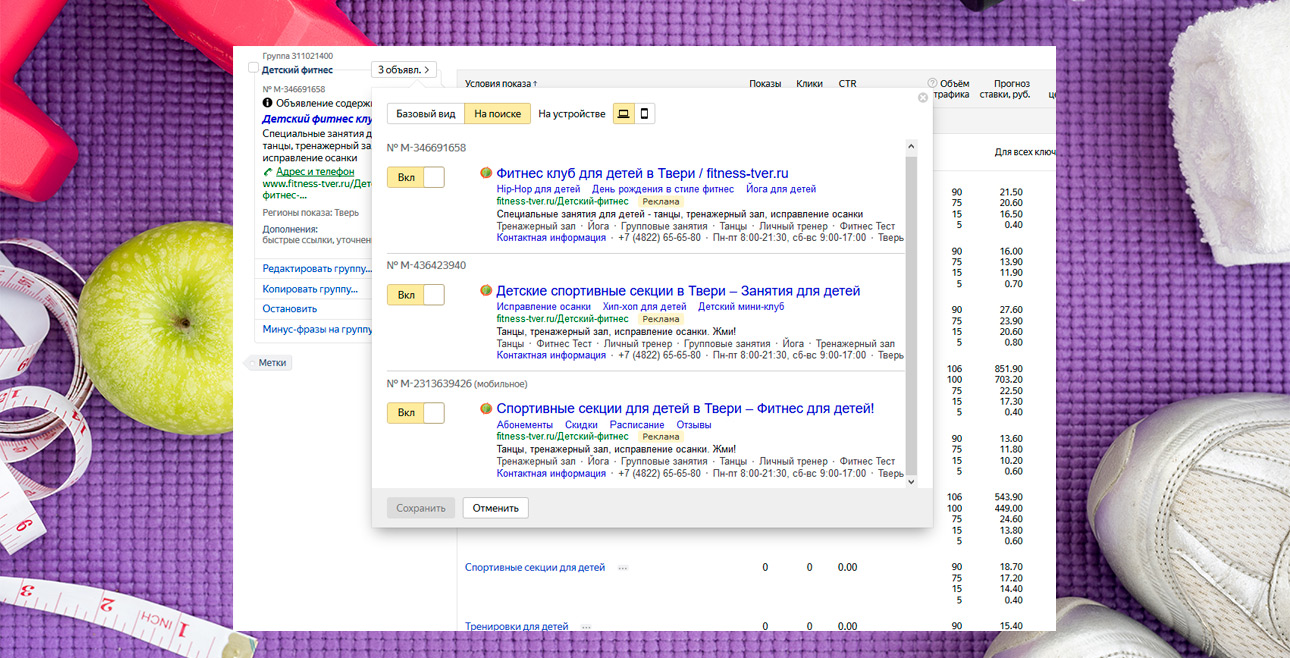Image resolution: width=1290 pixels, height=658 pixels.
Task: Check the Детский фитнес group checkbox
Action: point(253,69)
